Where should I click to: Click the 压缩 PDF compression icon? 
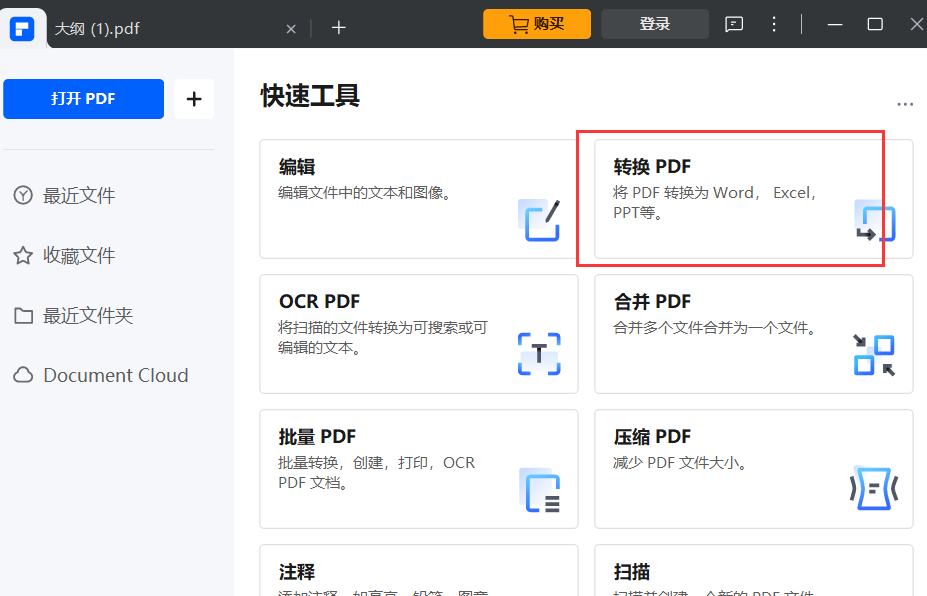click(874, 490)
